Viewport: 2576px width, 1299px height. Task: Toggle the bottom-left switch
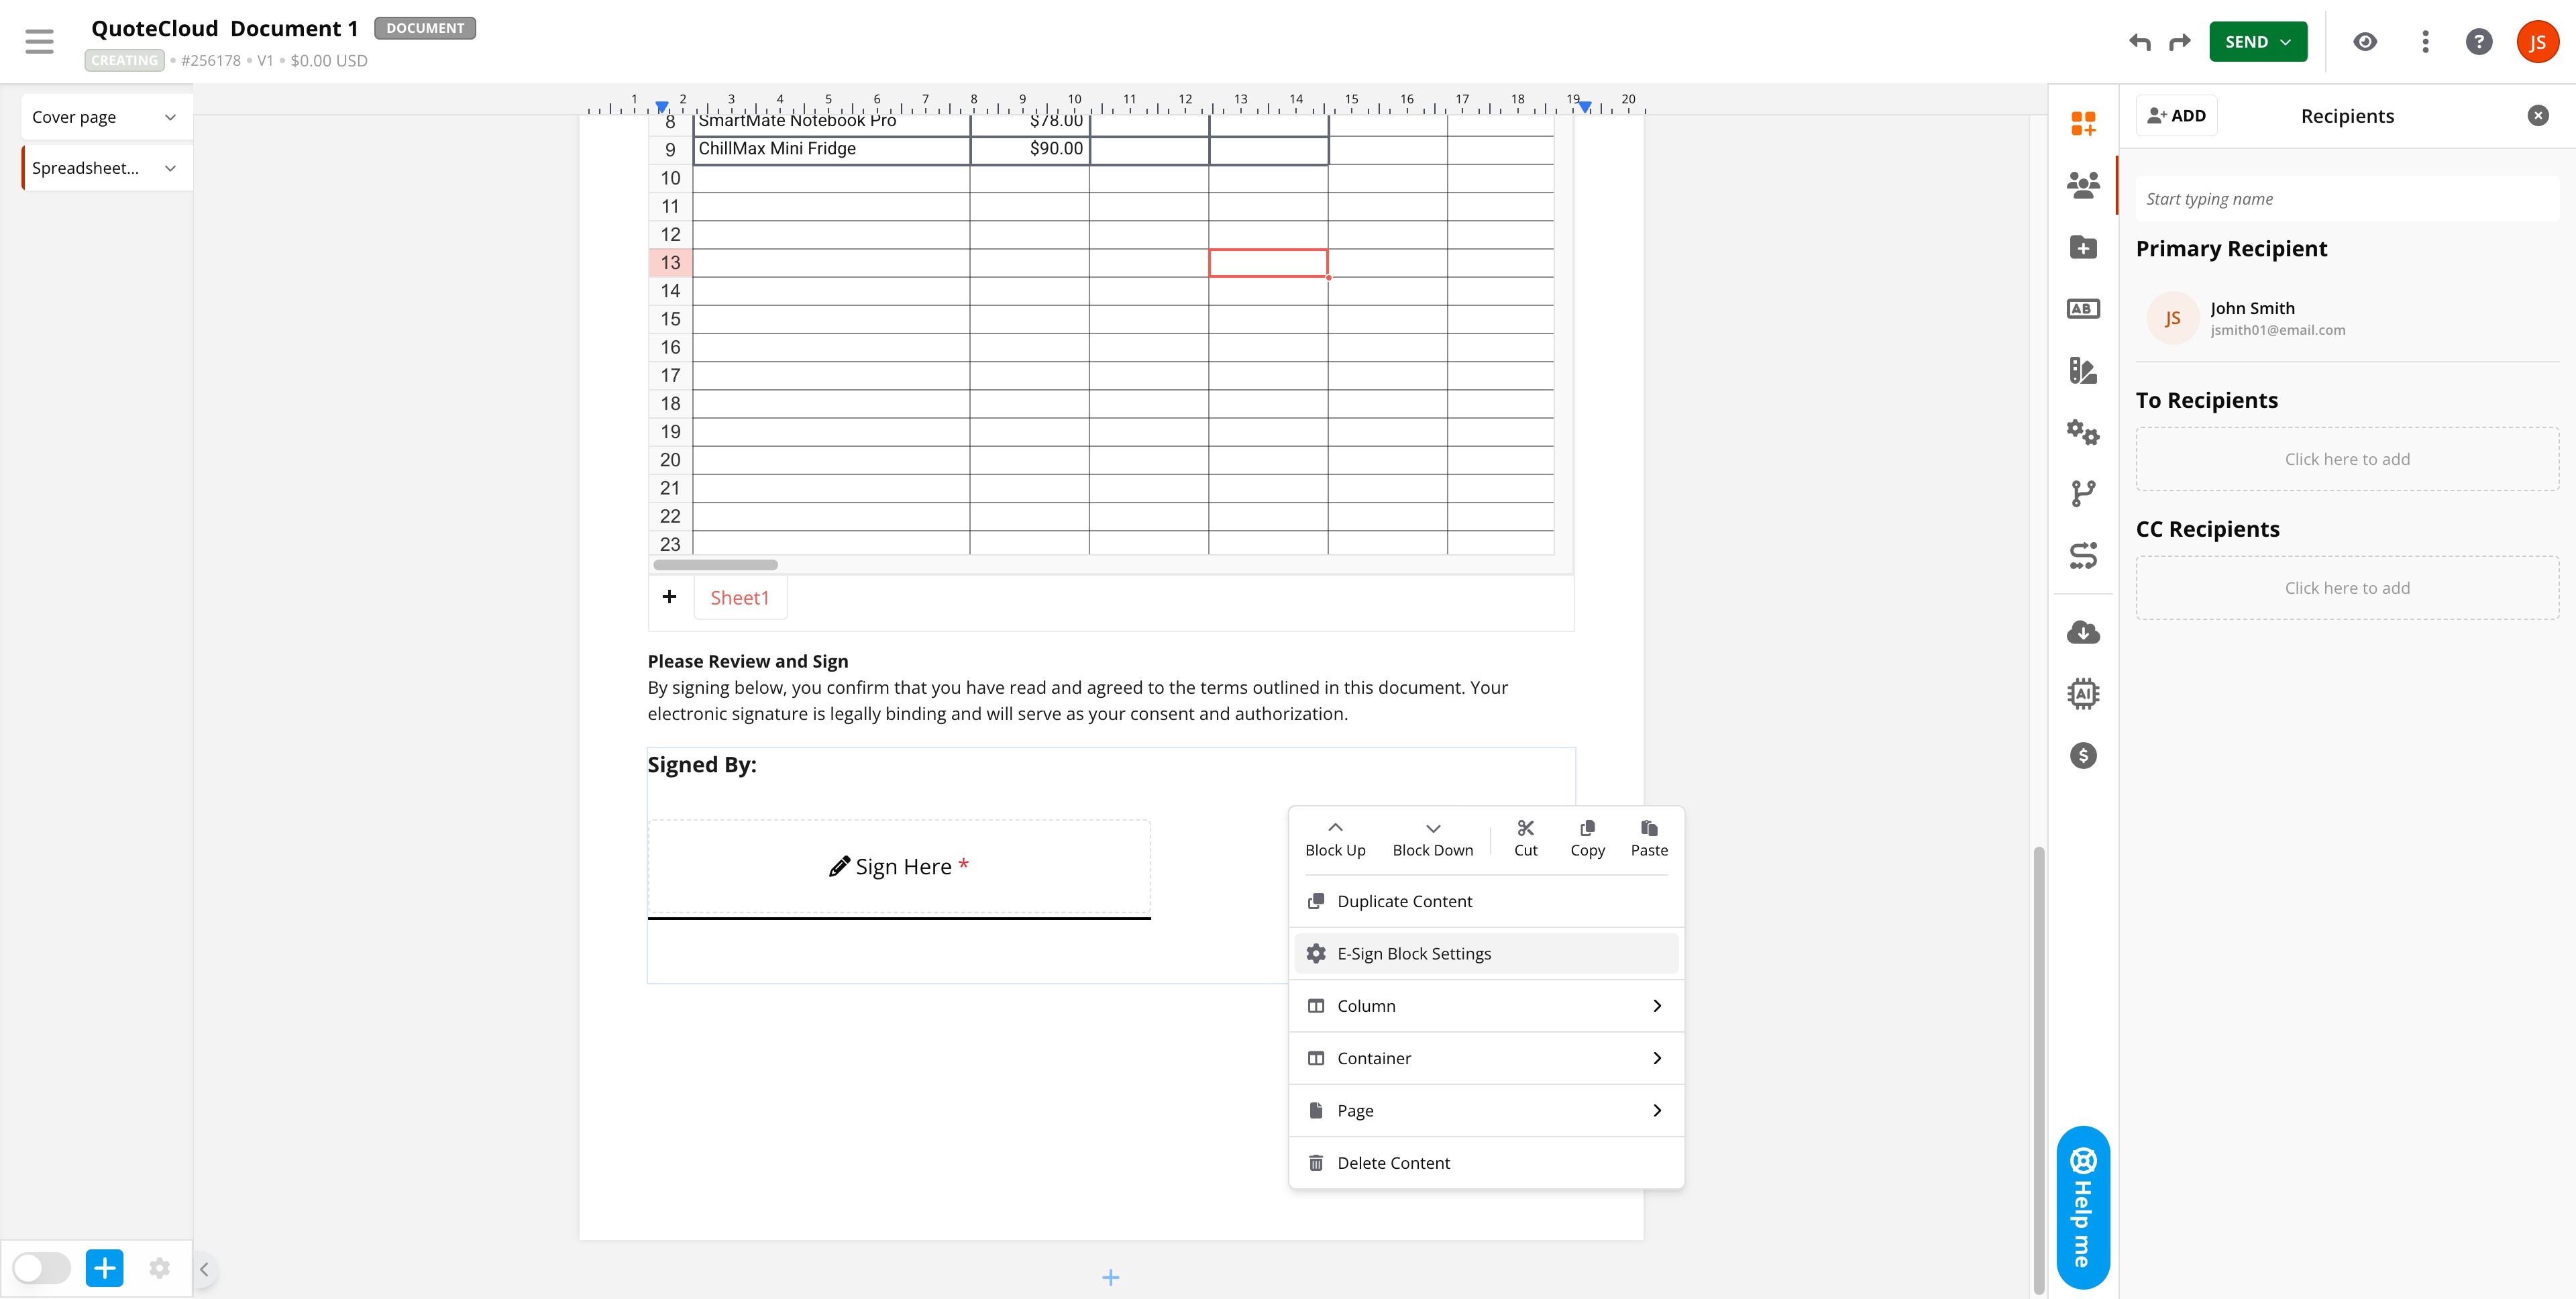(42, 1268)
